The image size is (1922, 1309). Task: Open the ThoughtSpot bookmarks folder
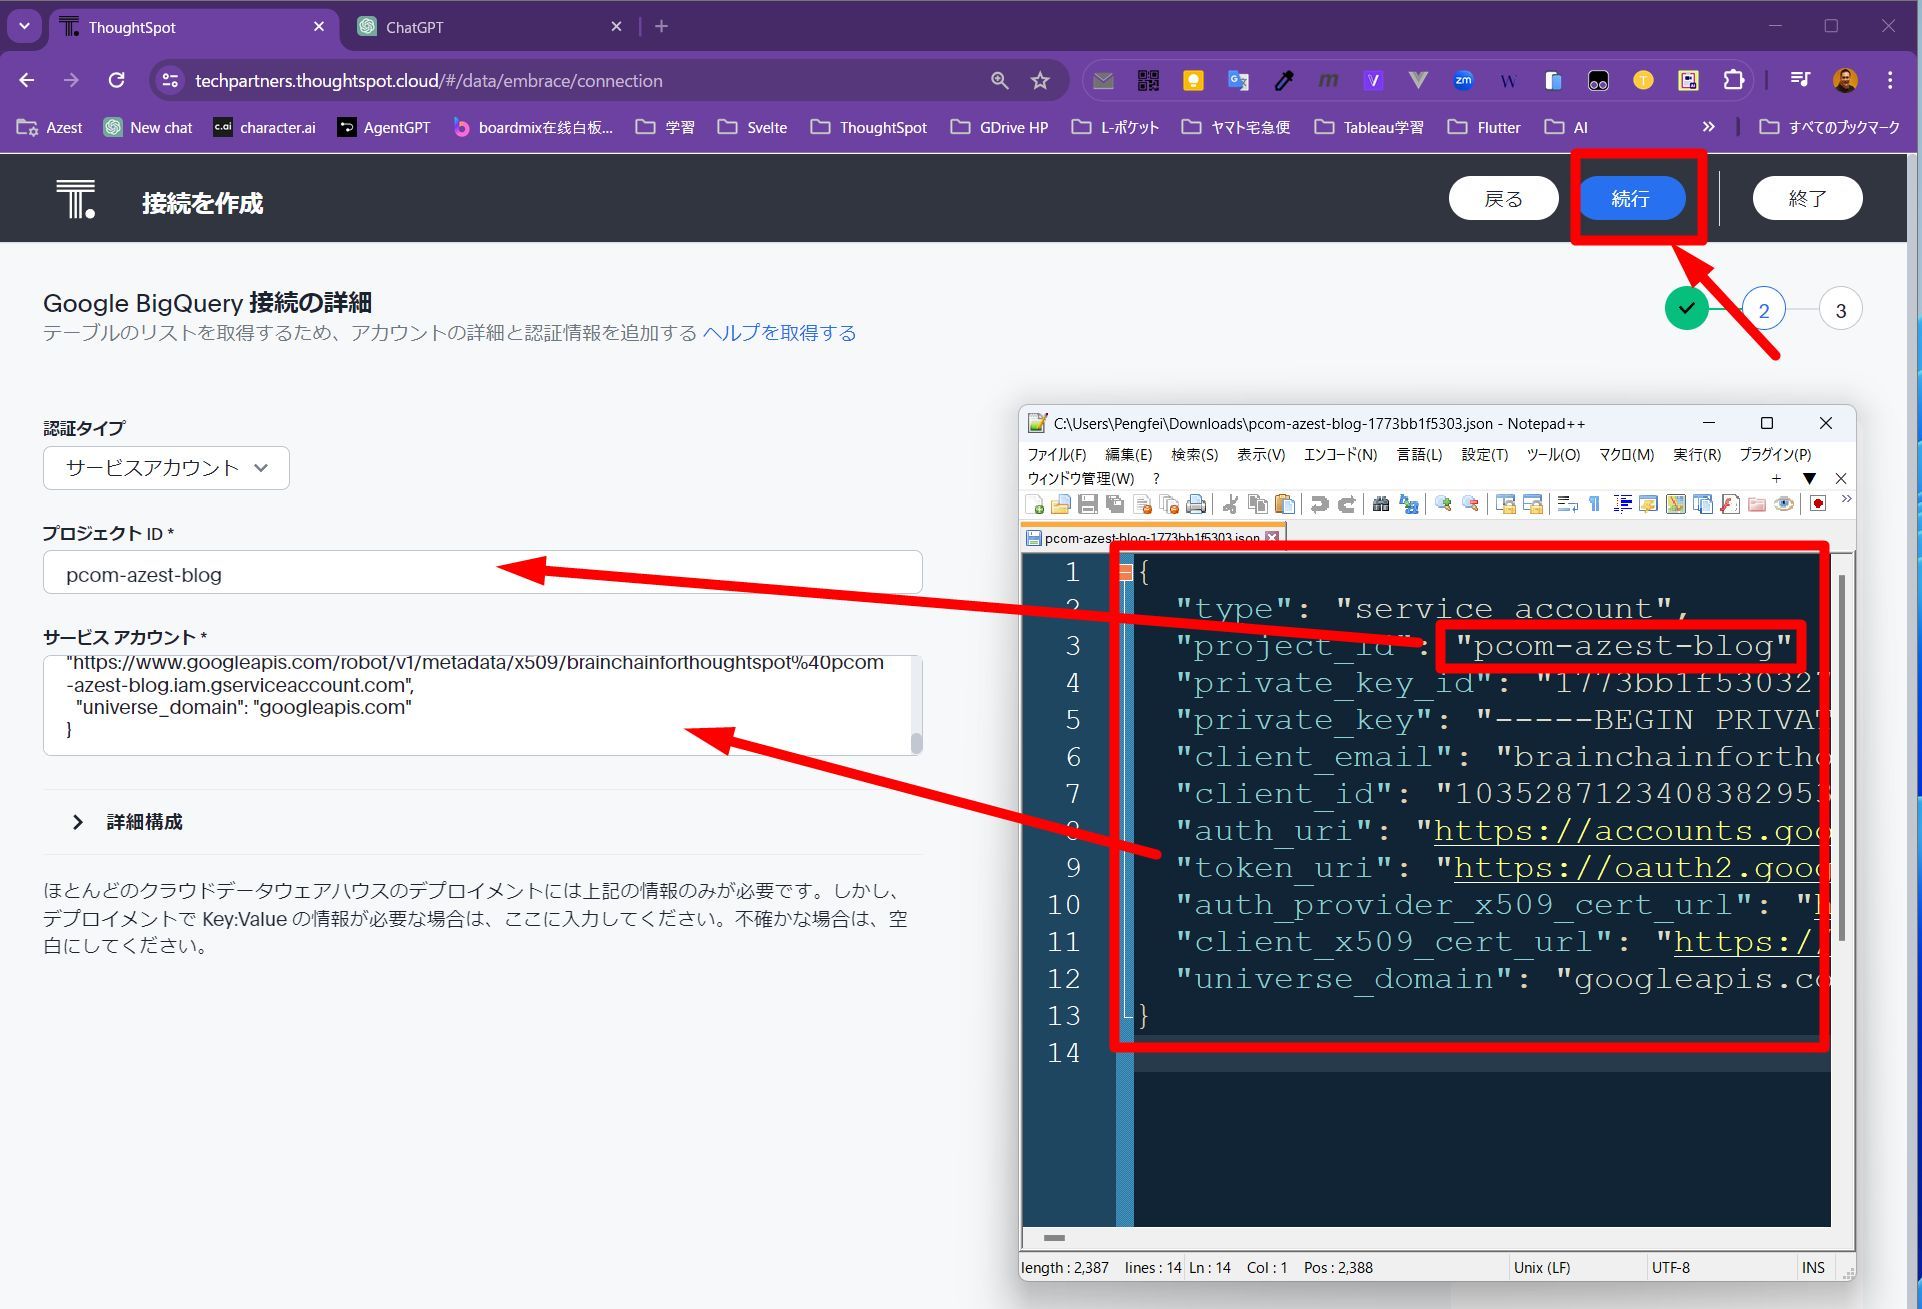tap(868, 127)
